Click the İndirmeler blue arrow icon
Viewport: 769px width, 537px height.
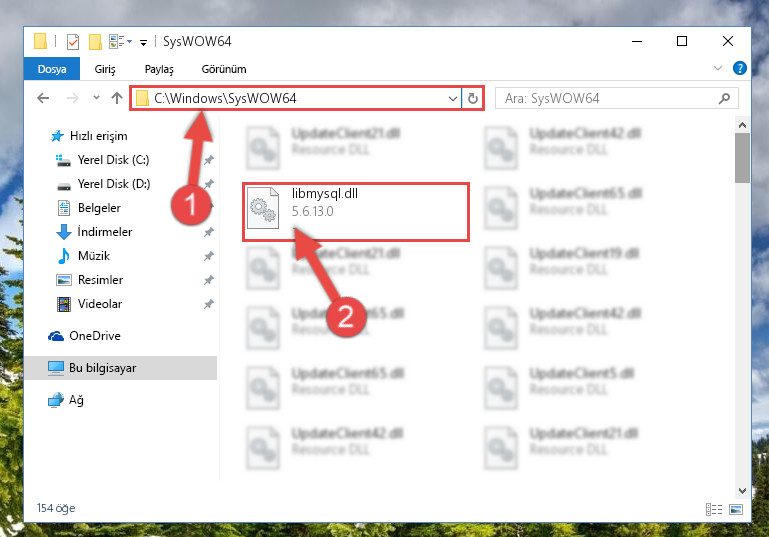[x=64, y=231]
